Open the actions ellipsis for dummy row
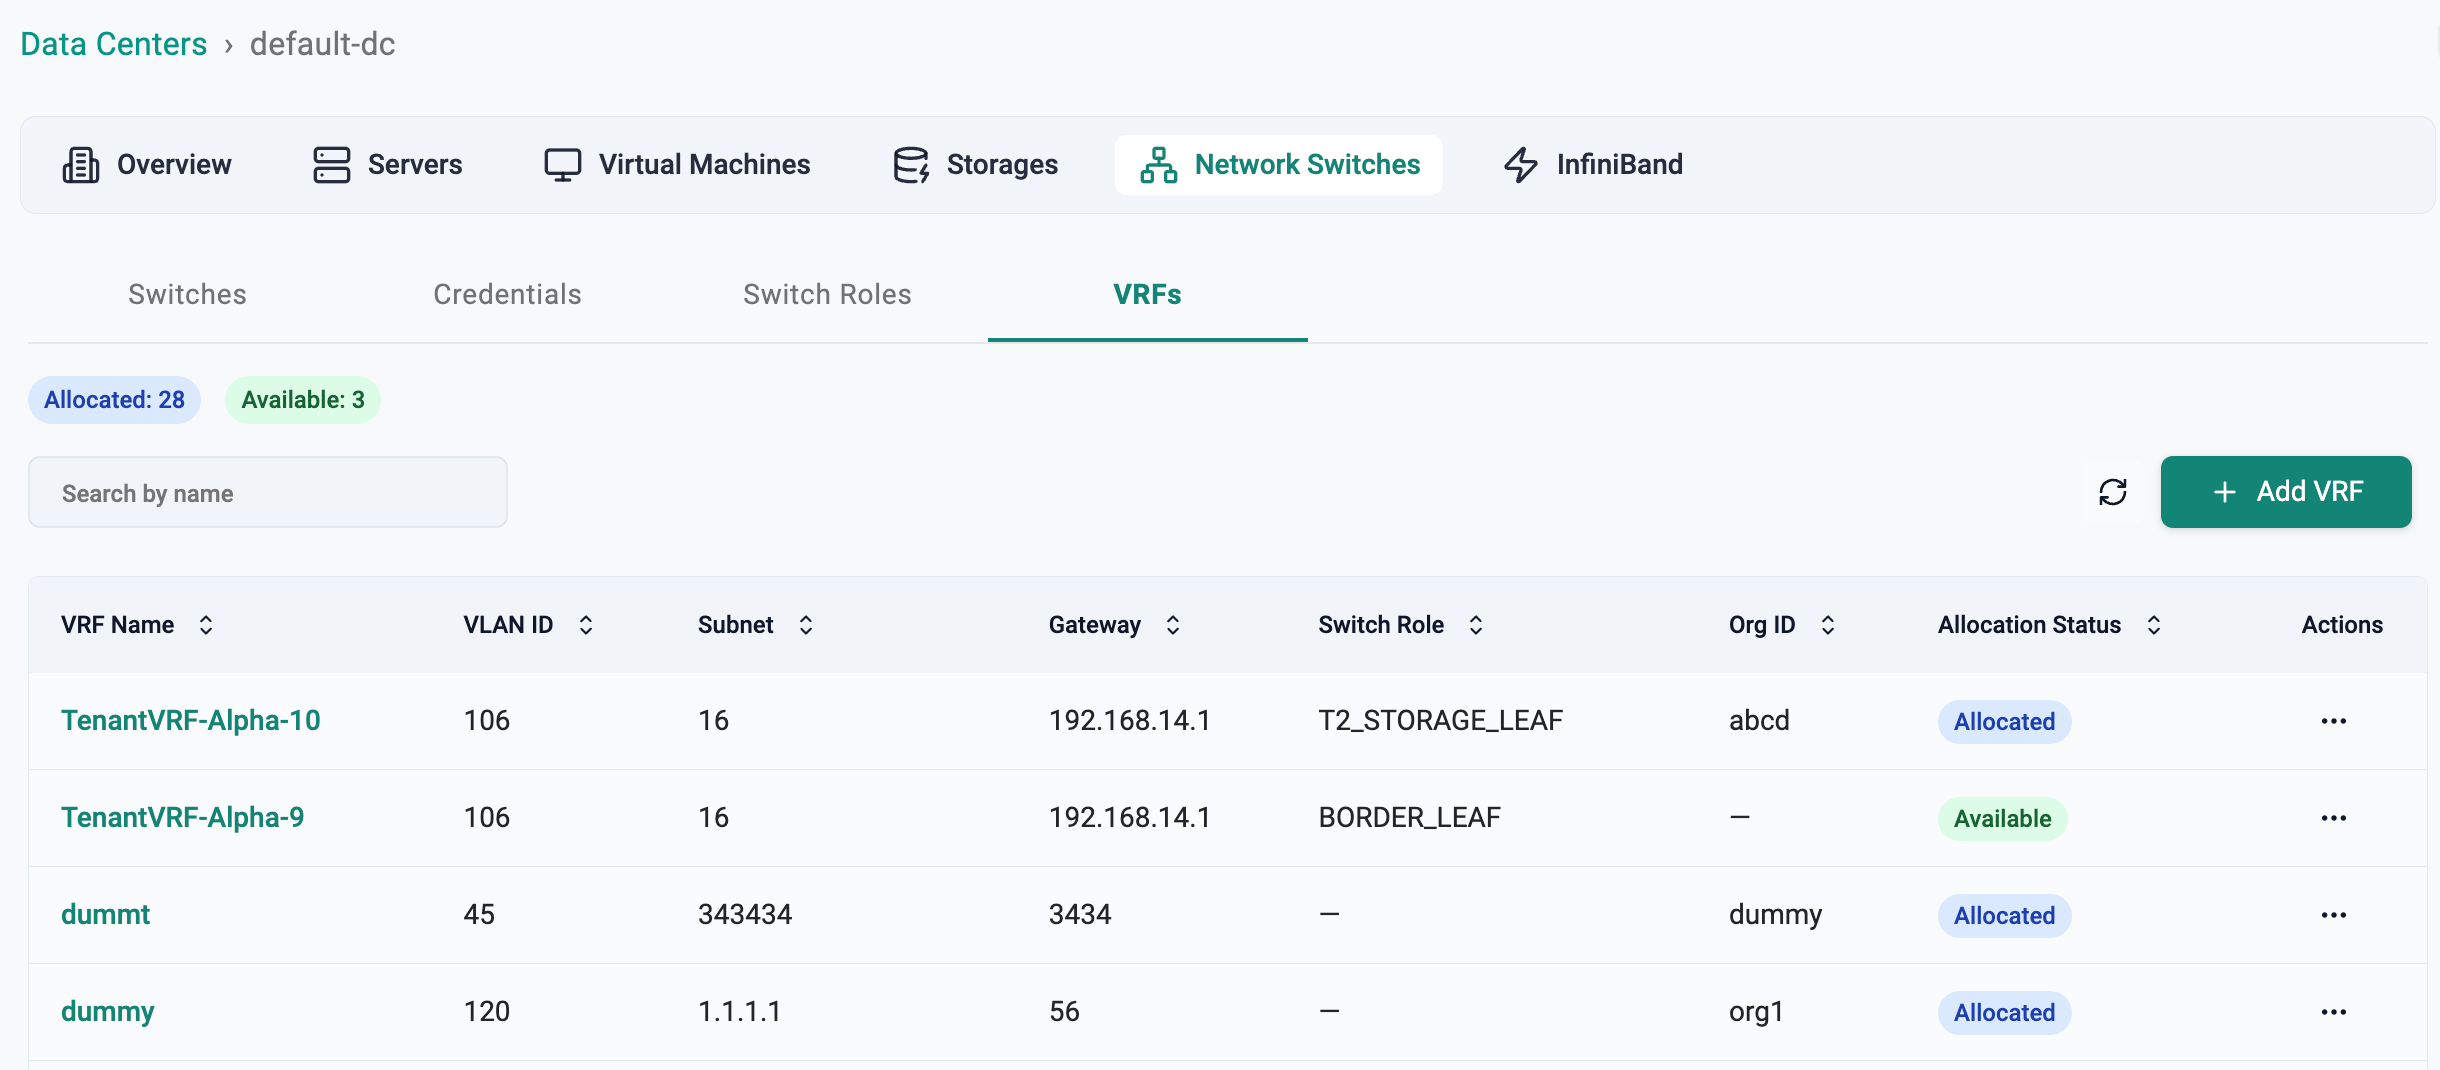The height and width of the screenshot is (1070, 2440). [2333, 1012]
